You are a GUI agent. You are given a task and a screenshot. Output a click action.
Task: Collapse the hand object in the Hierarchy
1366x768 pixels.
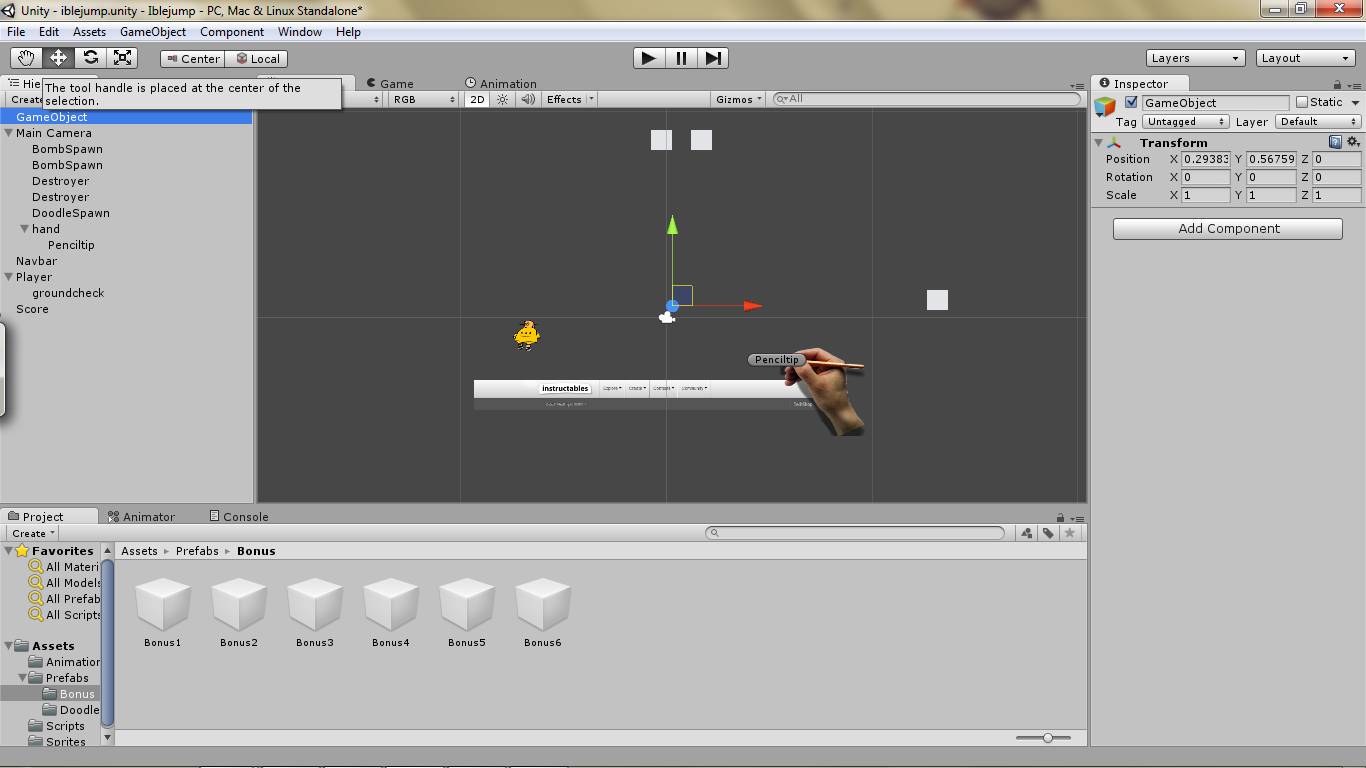23,229
